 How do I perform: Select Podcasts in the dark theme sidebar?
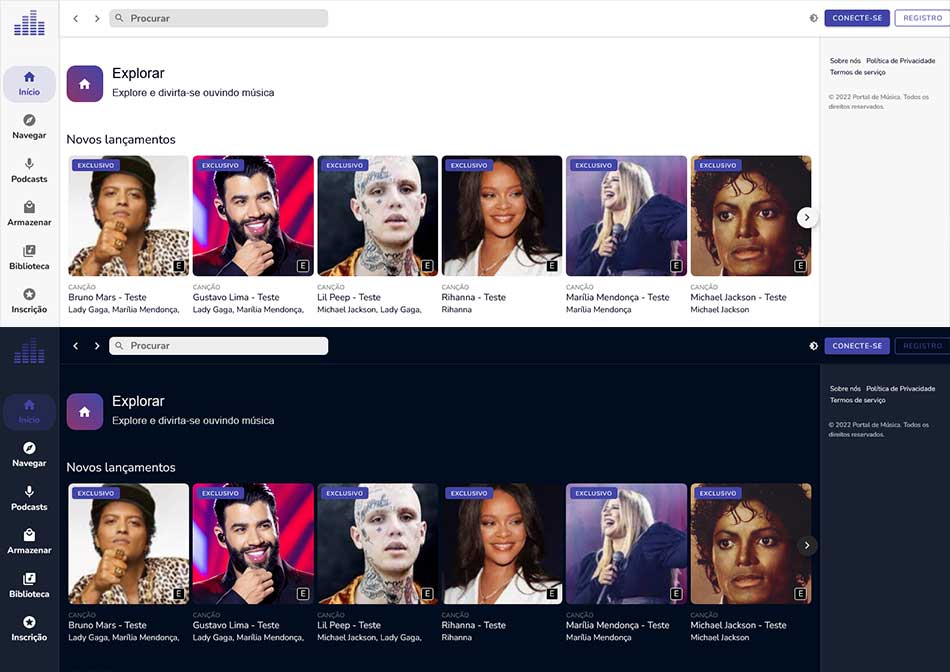pyautogui.click(x=29, y=498)
